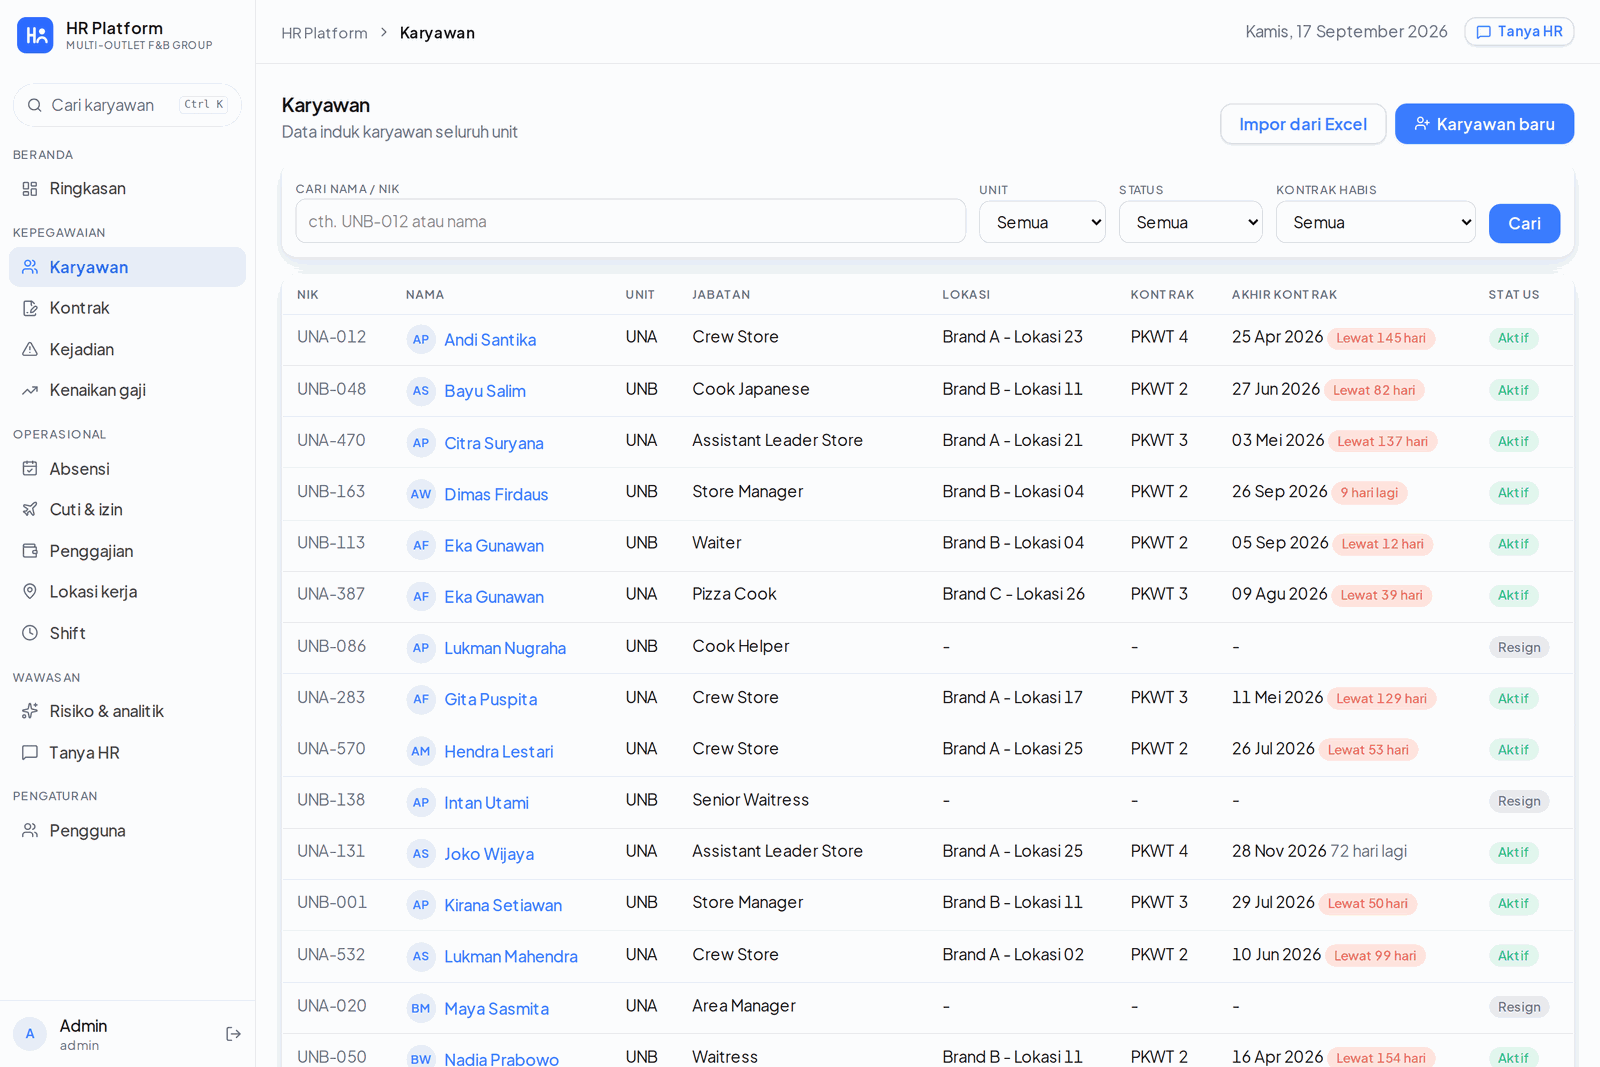Open the Kontrak document icon
The image size is (1600, 1067).
(x=30, y=308)
